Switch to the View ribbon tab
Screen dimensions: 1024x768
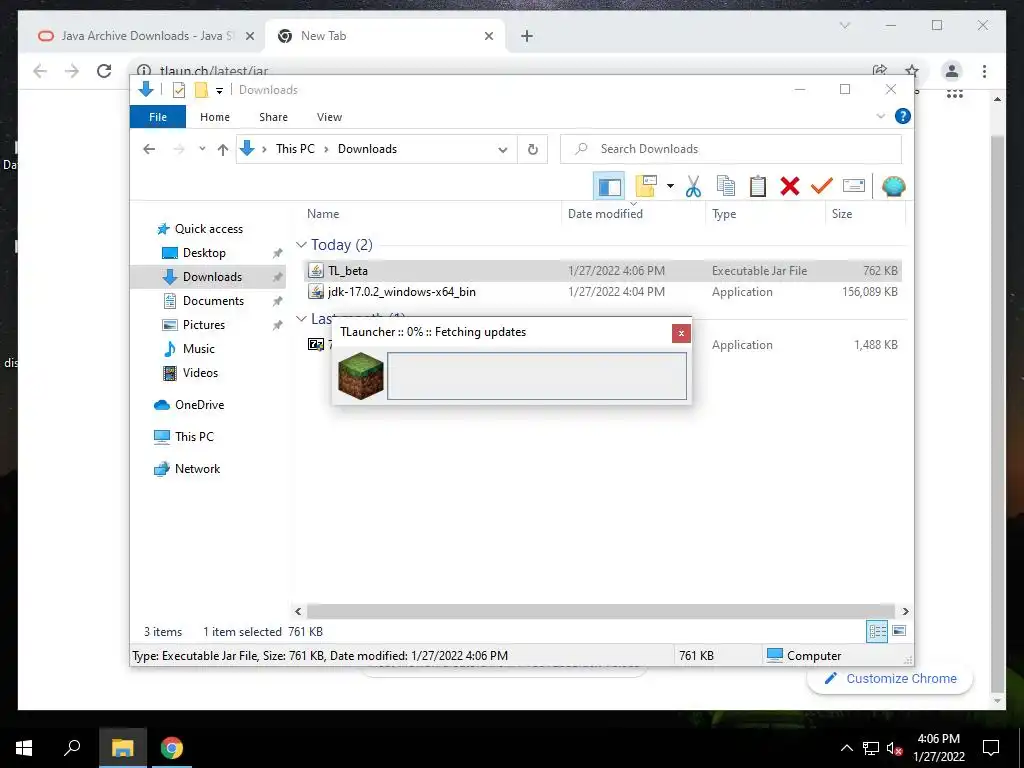(x=329, y=117)
